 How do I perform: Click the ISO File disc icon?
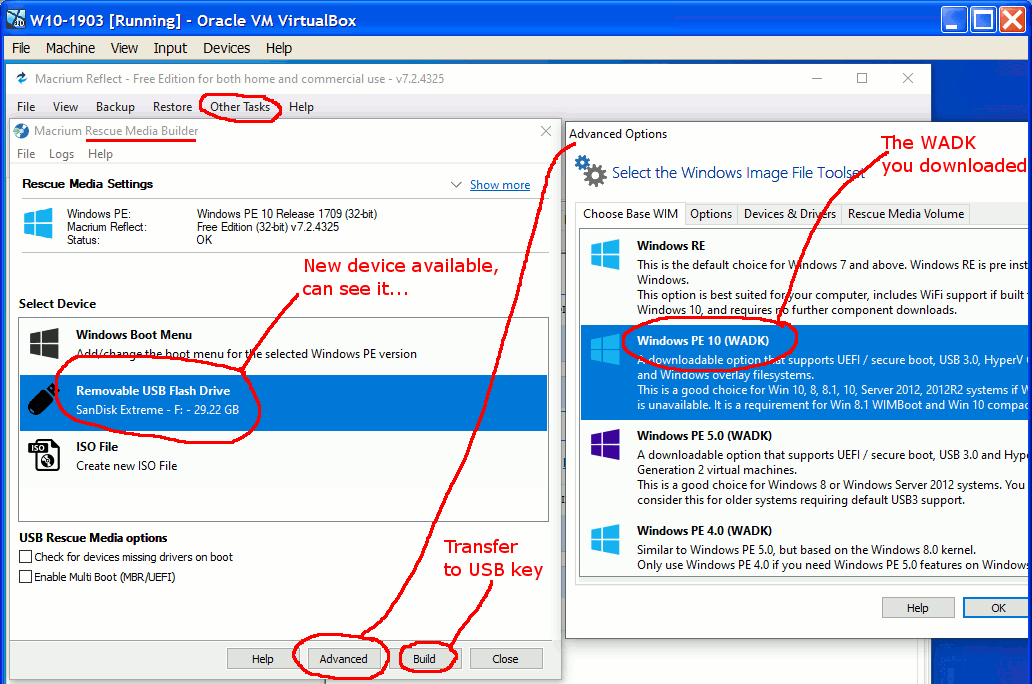(x=44, y=455)
